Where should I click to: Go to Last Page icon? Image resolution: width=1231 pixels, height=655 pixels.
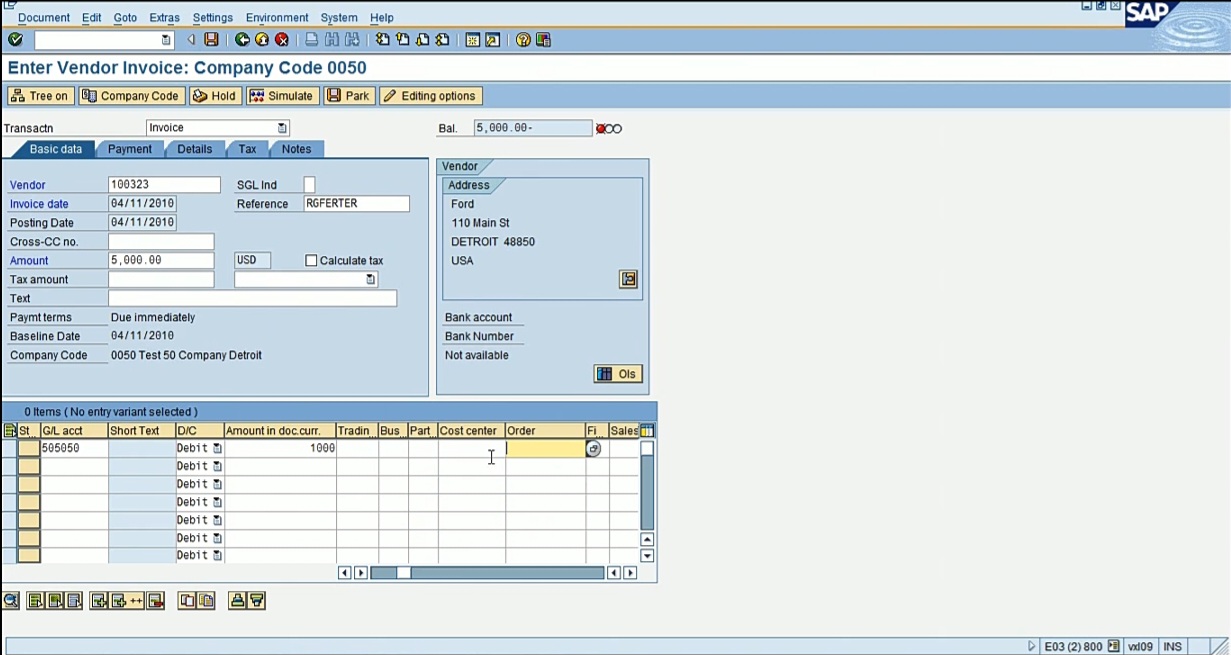(442, 40)
